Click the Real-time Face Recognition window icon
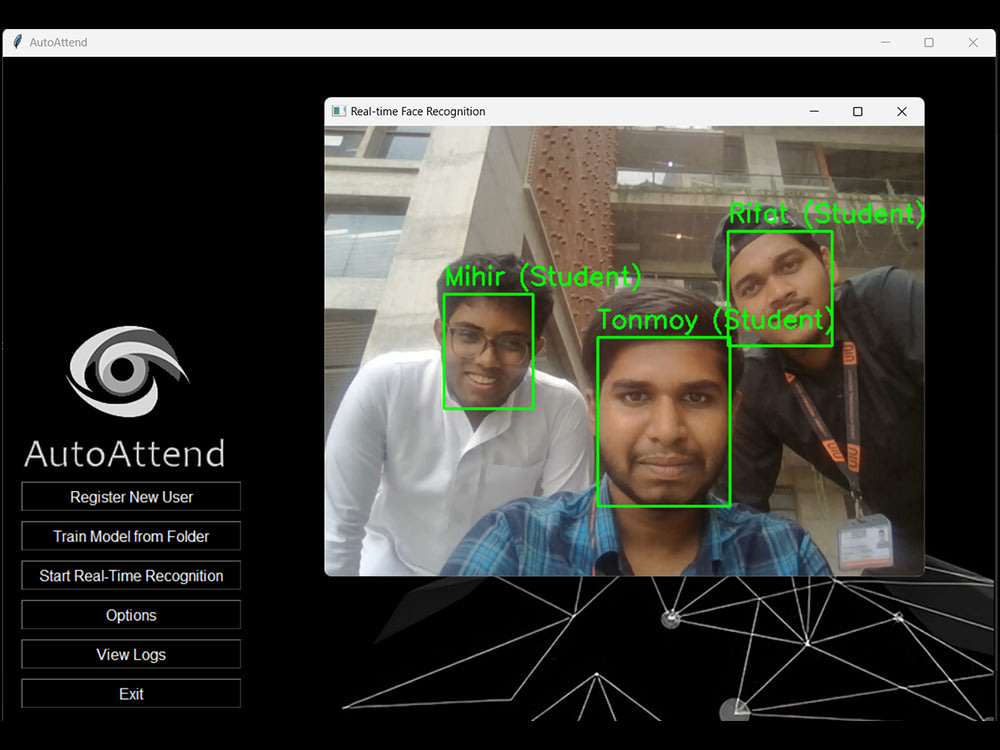 click(339, 112)
